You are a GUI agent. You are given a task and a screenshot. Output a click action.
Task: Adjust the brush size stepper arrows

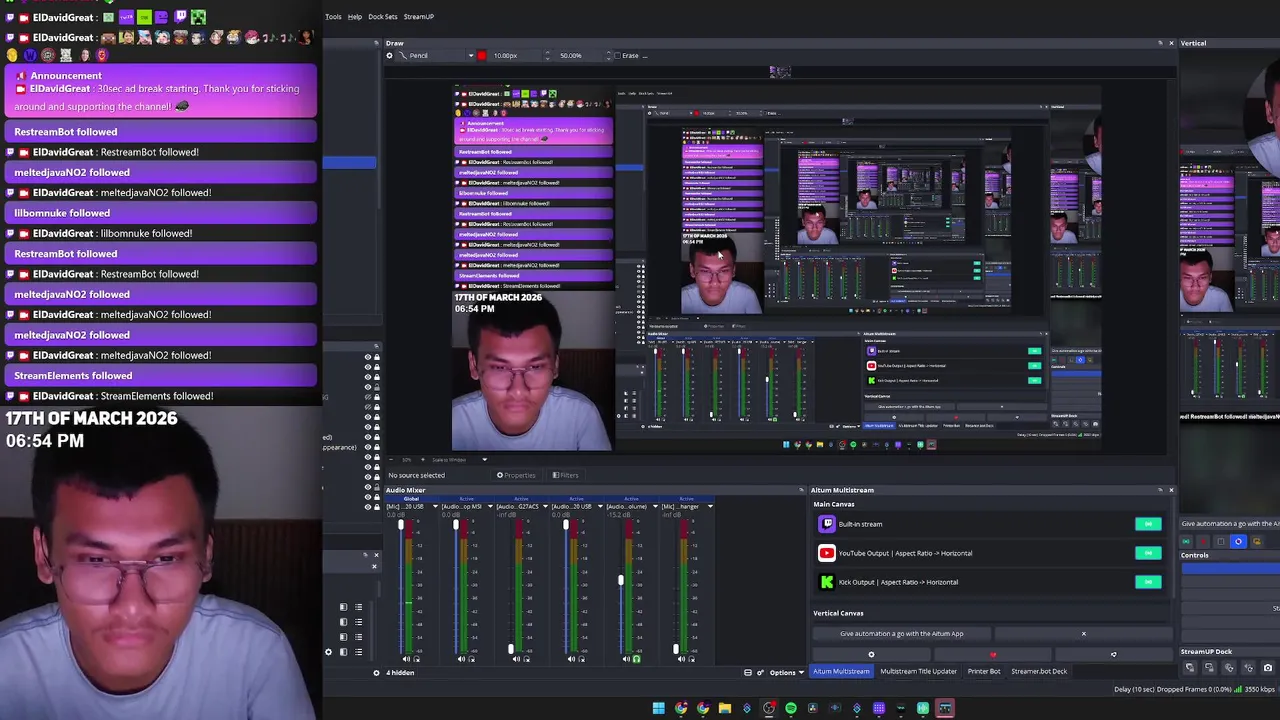(547, 56)
